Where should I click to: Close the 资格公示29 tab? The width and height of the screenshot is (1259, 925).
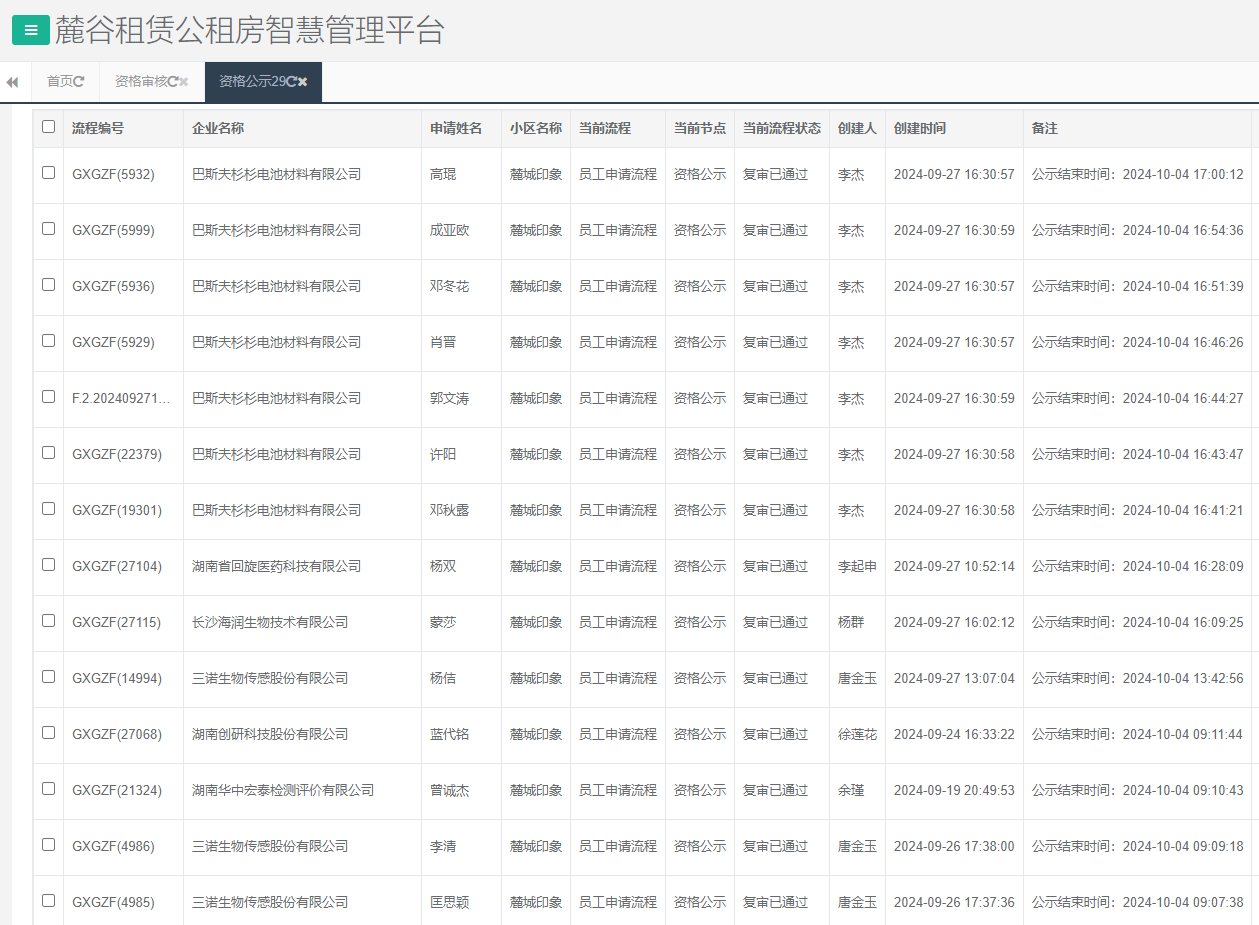pos(303,81)
